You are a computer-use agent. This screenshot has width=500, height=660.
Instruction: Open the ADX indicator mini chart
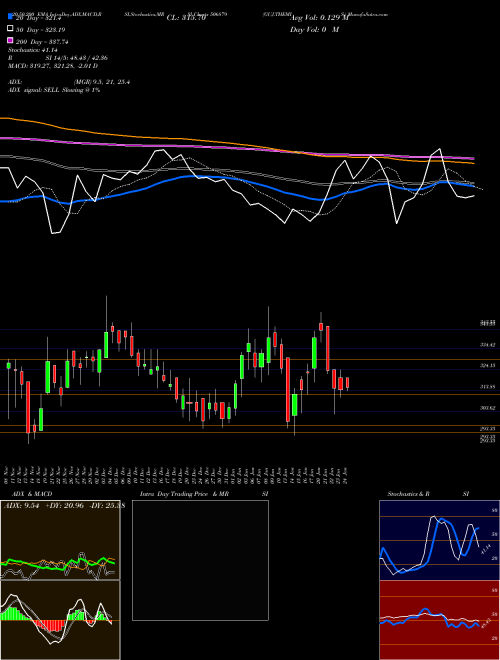click(x=60, y=540)
